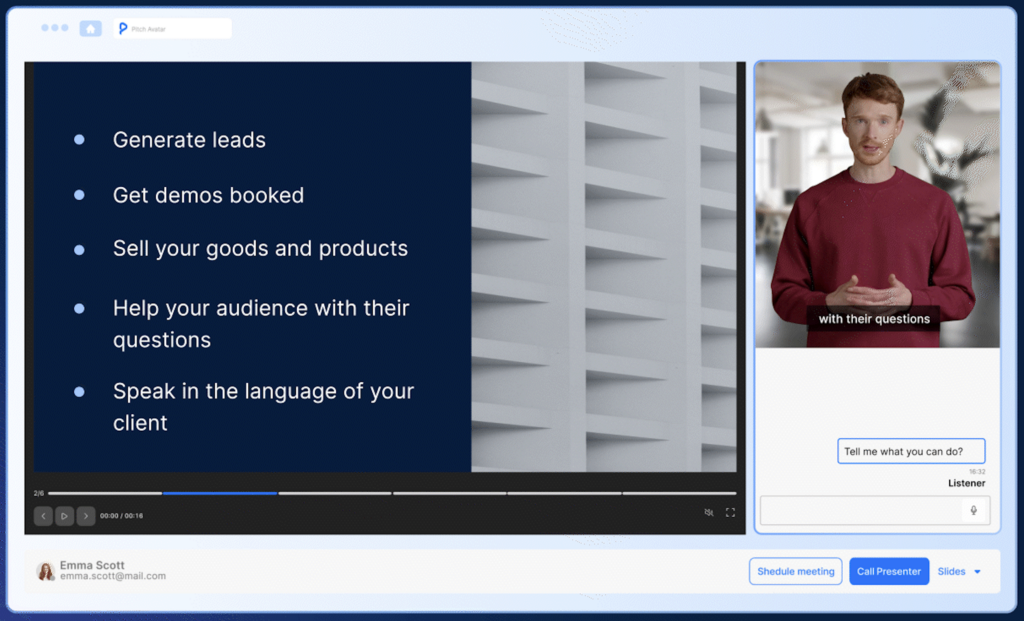
Task: Advance to next slide arrow button
Action: (86, 516)
